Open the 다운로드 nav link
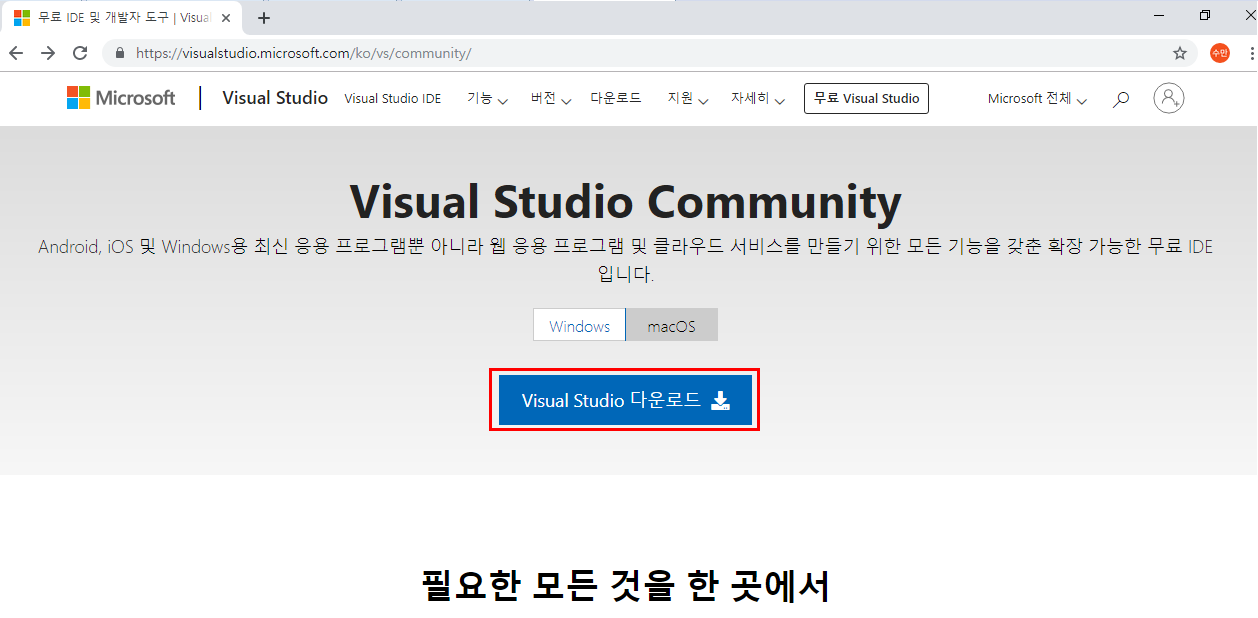 616,98
